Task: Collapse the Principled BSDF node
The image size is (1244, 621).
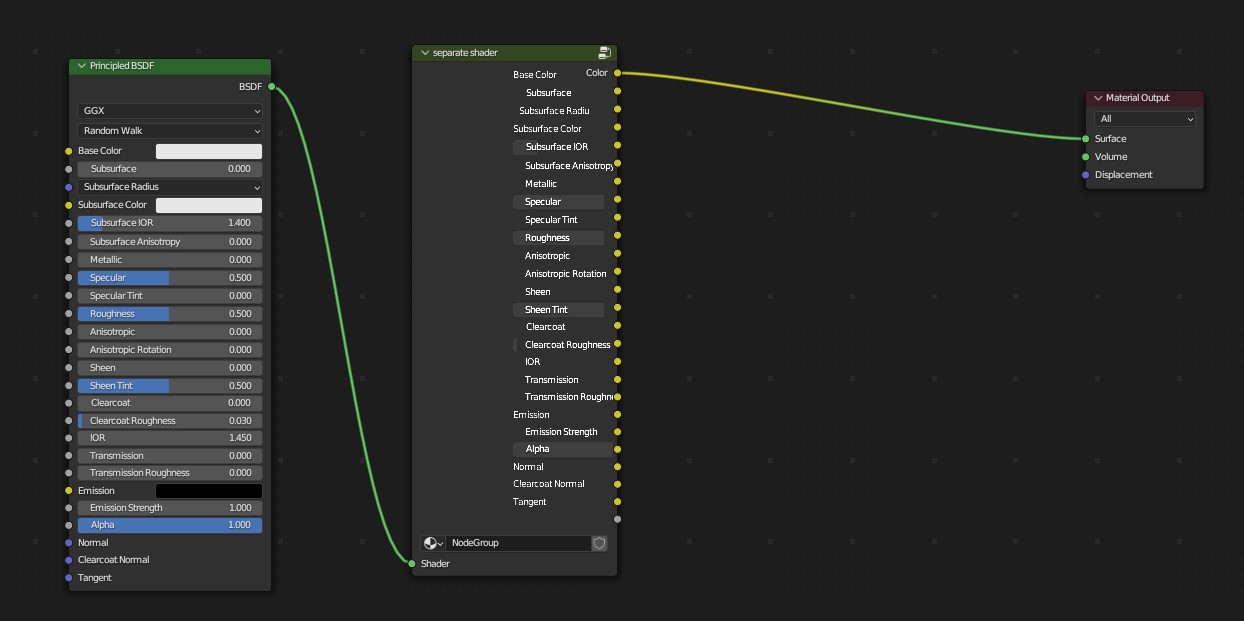Action: [x=81, y=66]
